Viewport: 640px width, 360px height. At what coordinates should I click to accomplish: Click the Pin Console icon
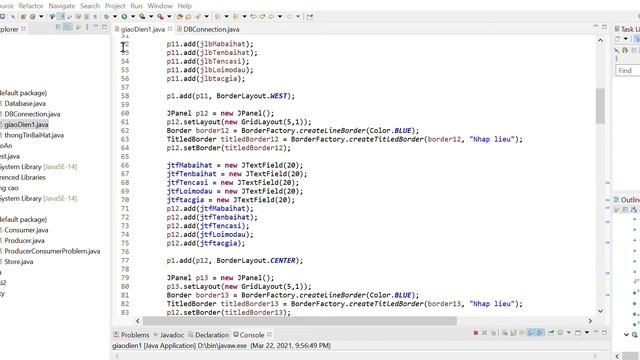coord(551,333)
